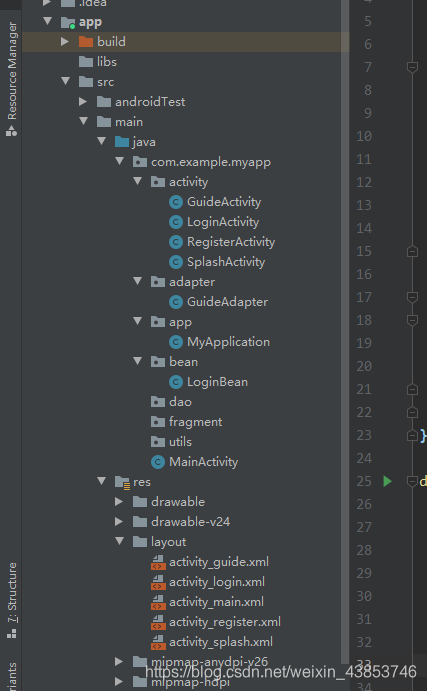Select RegisterActivity in the project tree
The width and height of the screenshot is (427, 691).
tap(231, 242)
